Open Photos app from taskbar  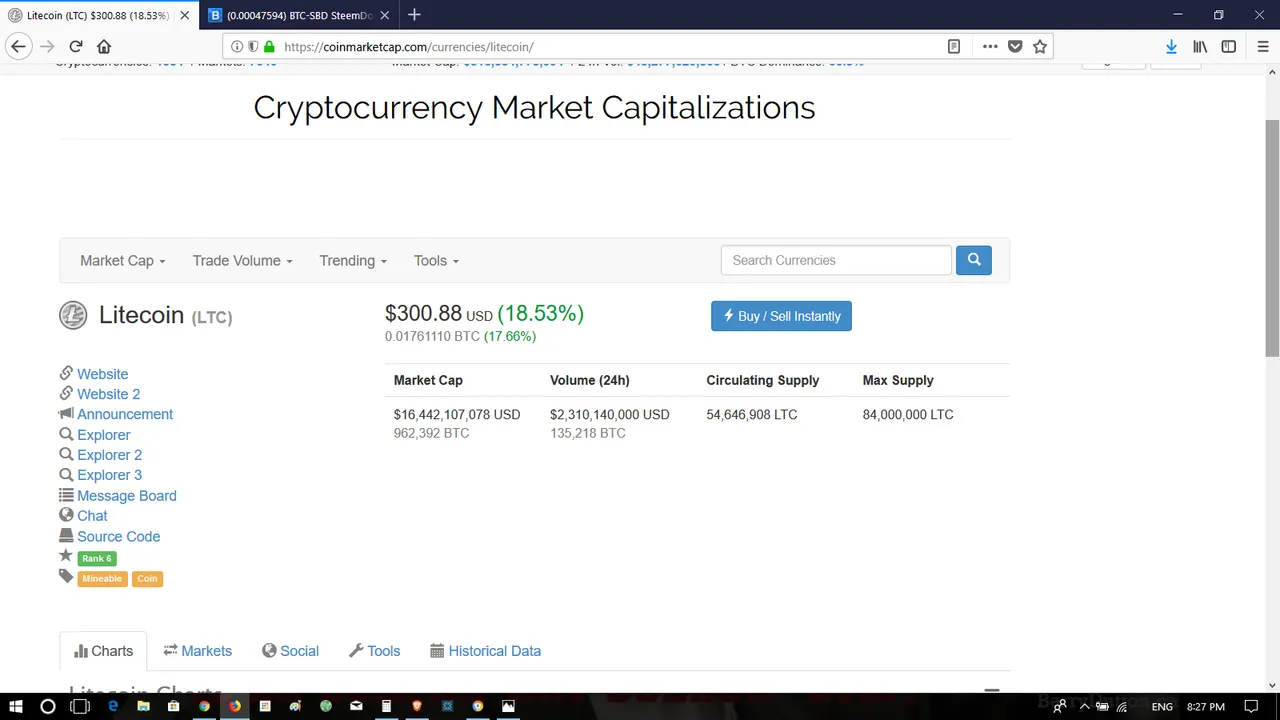(508, 706)
